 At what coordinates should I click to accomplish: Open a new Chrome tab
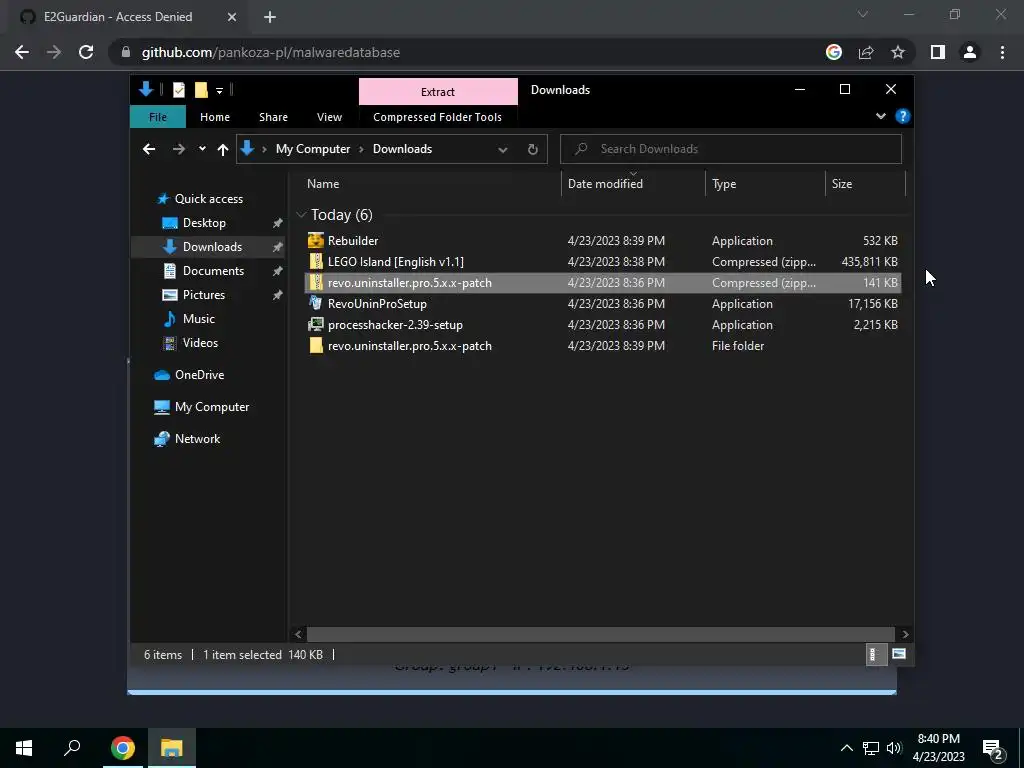(270, 17)
